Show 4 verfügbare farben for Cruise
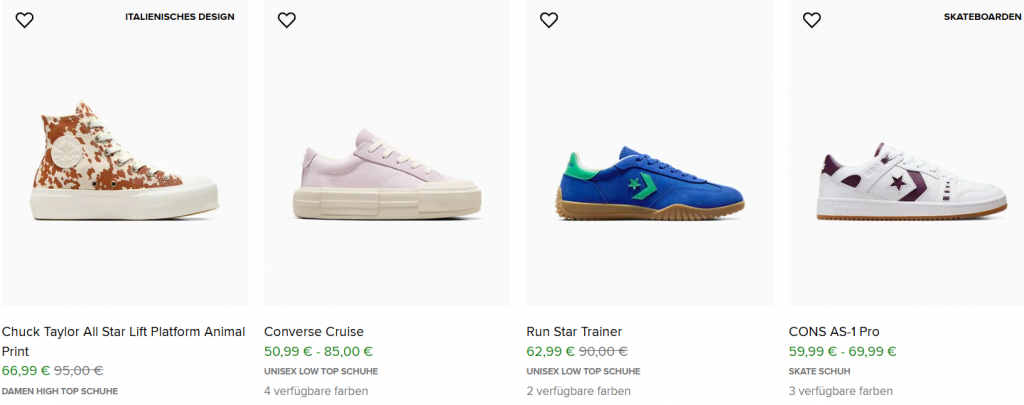 [316, 391]
